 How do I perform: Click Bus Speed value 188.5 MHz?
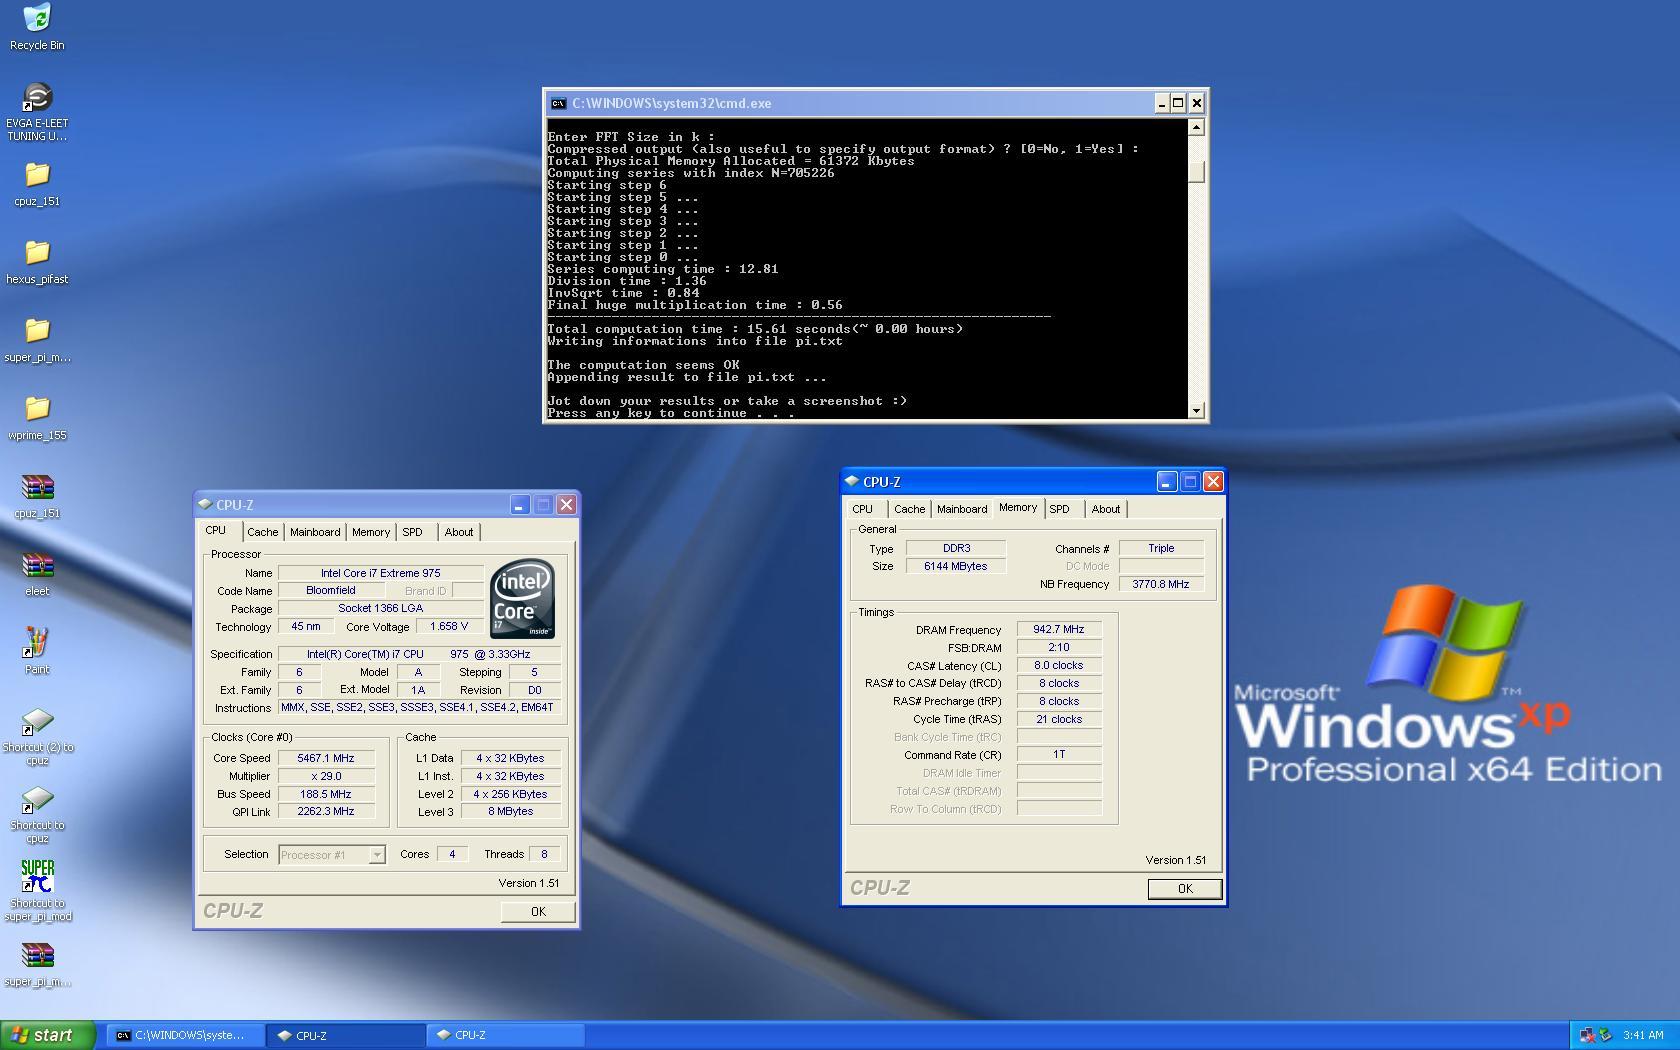[326, 794]
